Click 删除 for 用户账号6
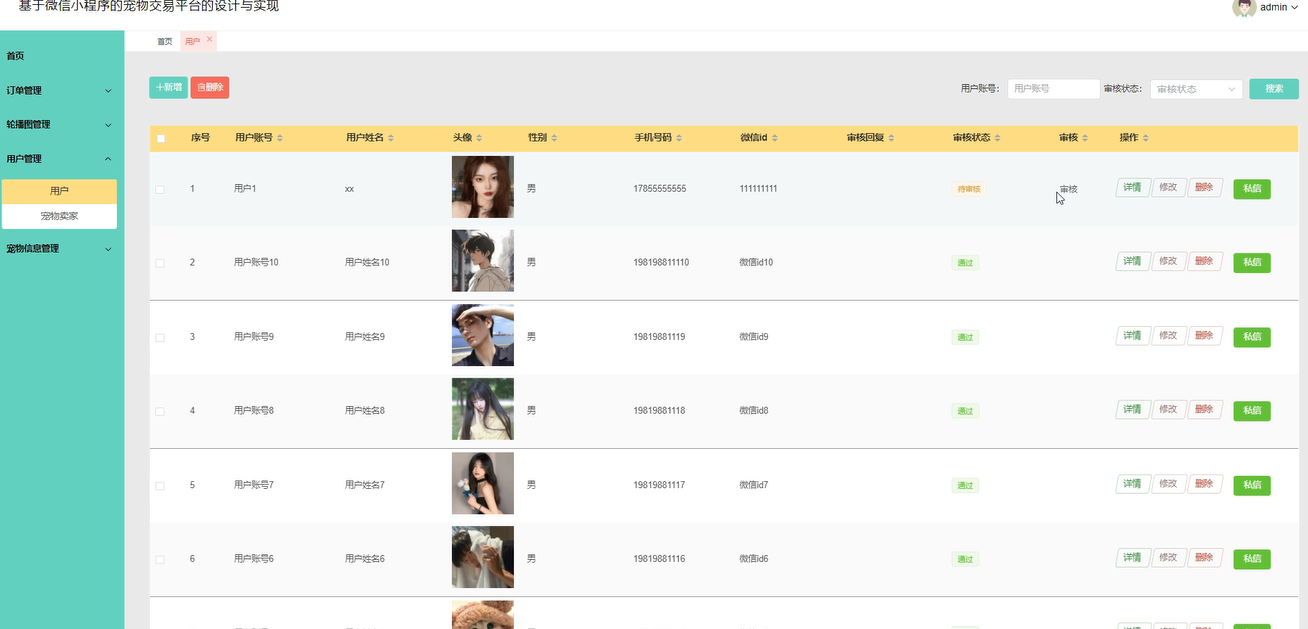The height and width of the screenshot is (629, 1308). pos(1204,557)
